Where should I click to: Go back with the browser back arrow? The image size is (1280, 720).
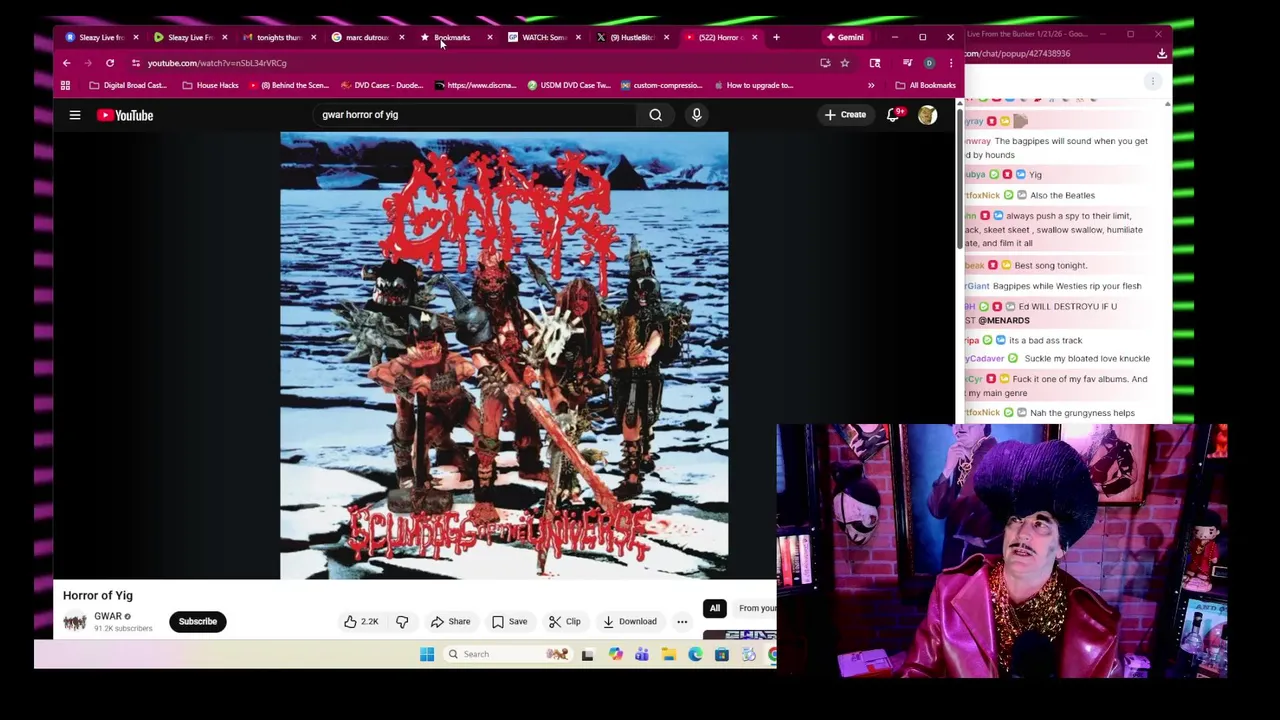click(x=67, y=63)
